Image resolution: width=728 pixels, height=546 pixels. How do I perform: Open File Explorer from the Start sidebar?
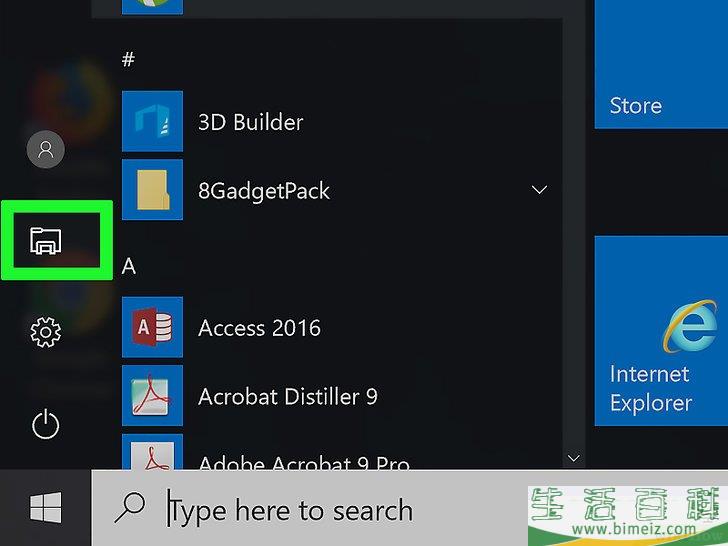pos(46,241)
